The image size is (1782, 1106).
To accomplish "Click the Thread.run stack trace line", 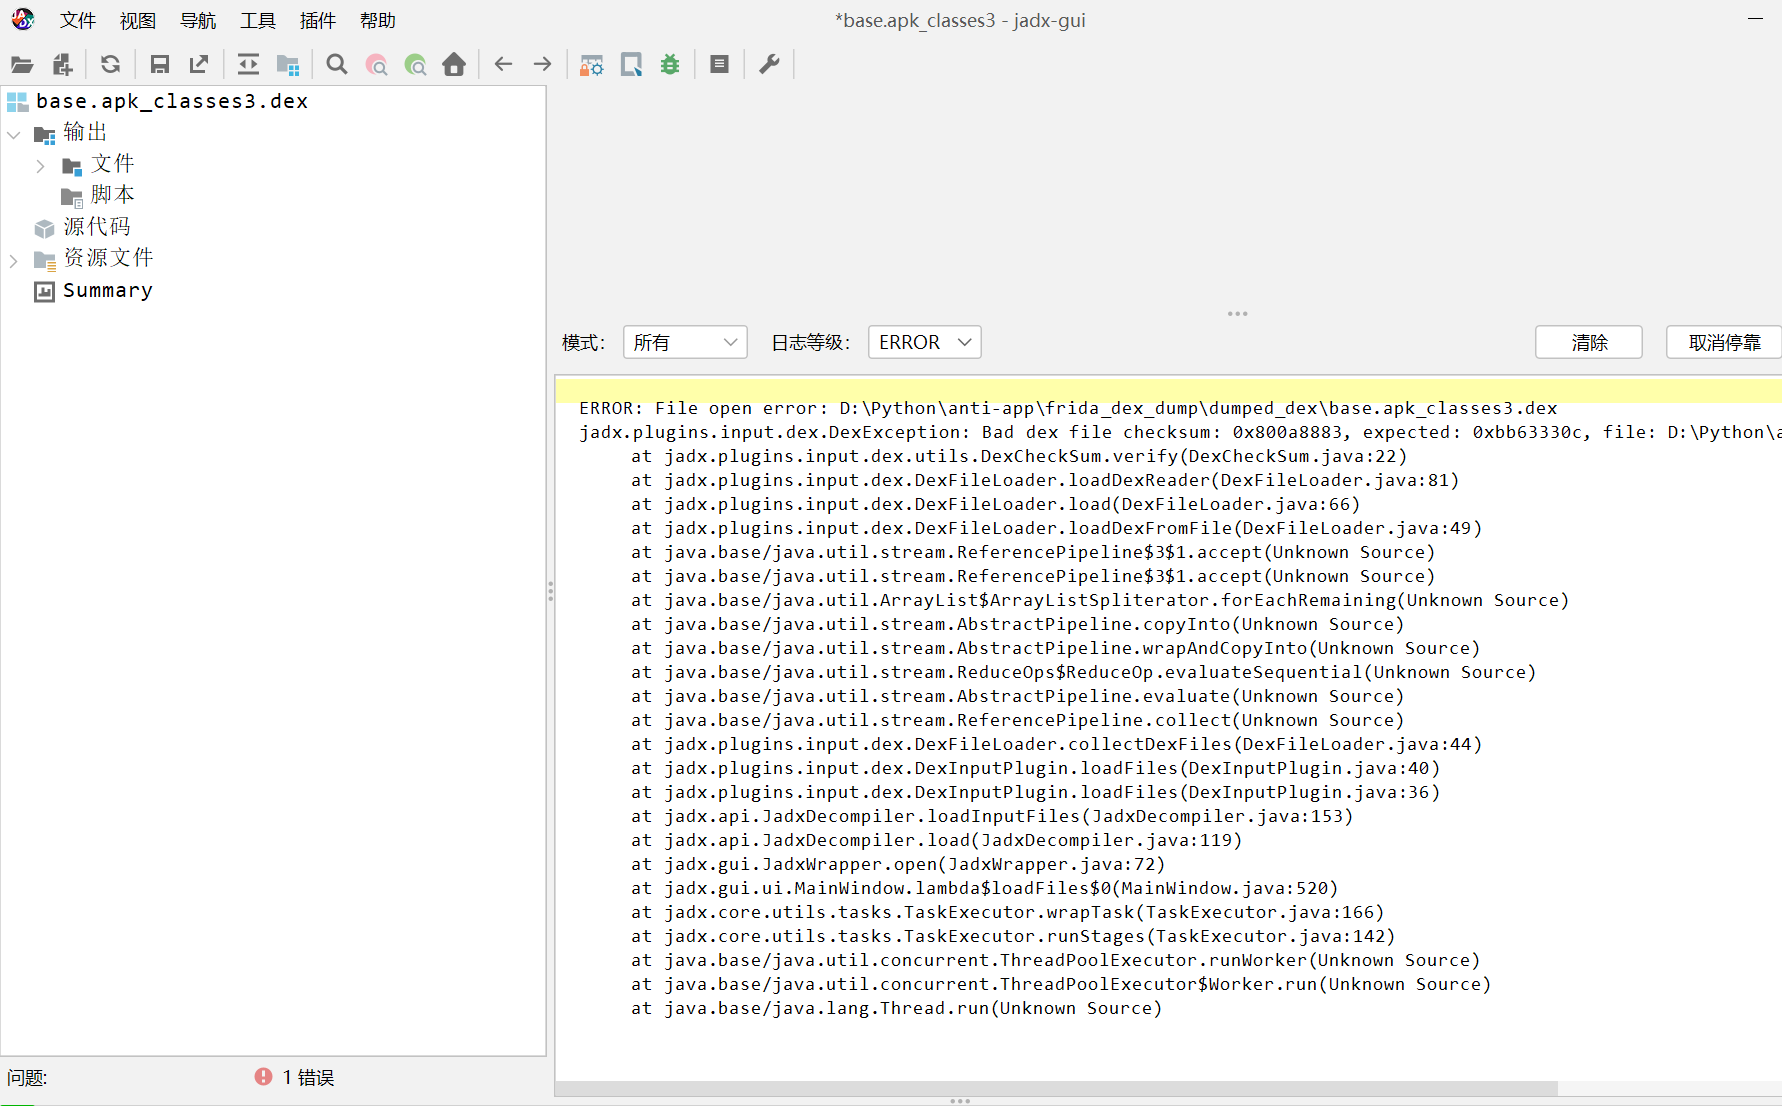I will (x=896, y=1008).
